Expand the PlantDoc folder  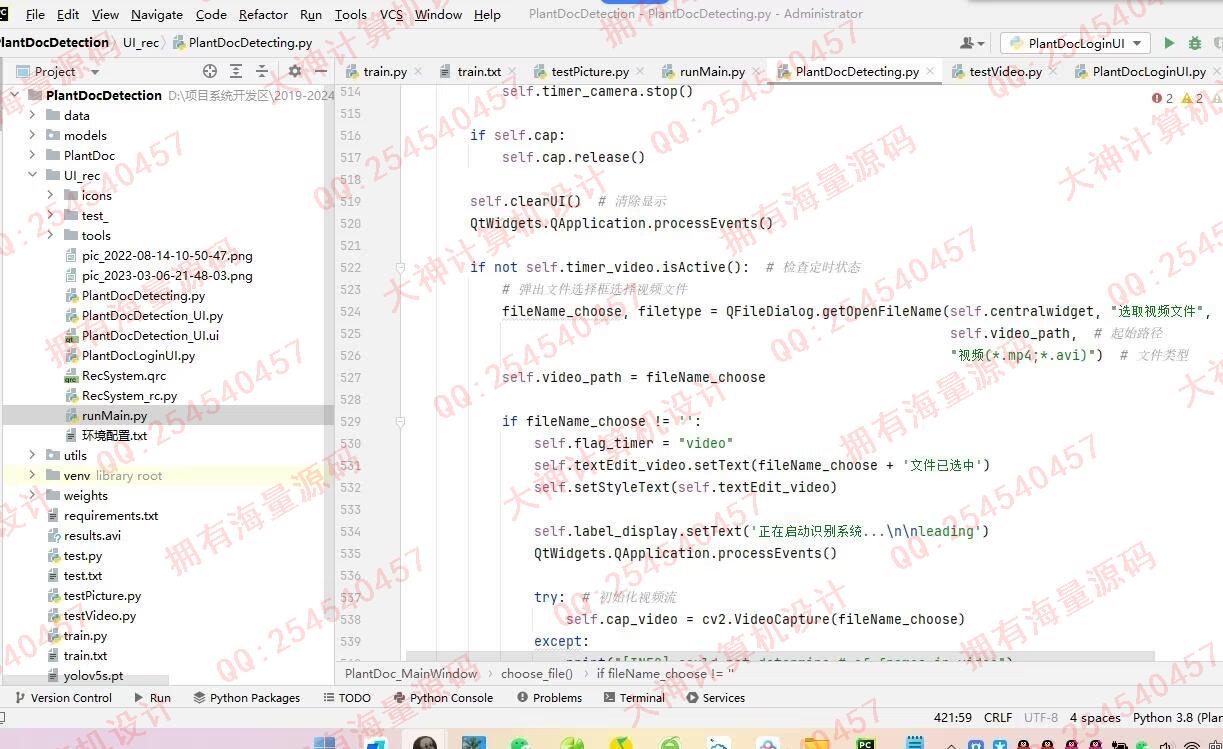tap(32, 155)
